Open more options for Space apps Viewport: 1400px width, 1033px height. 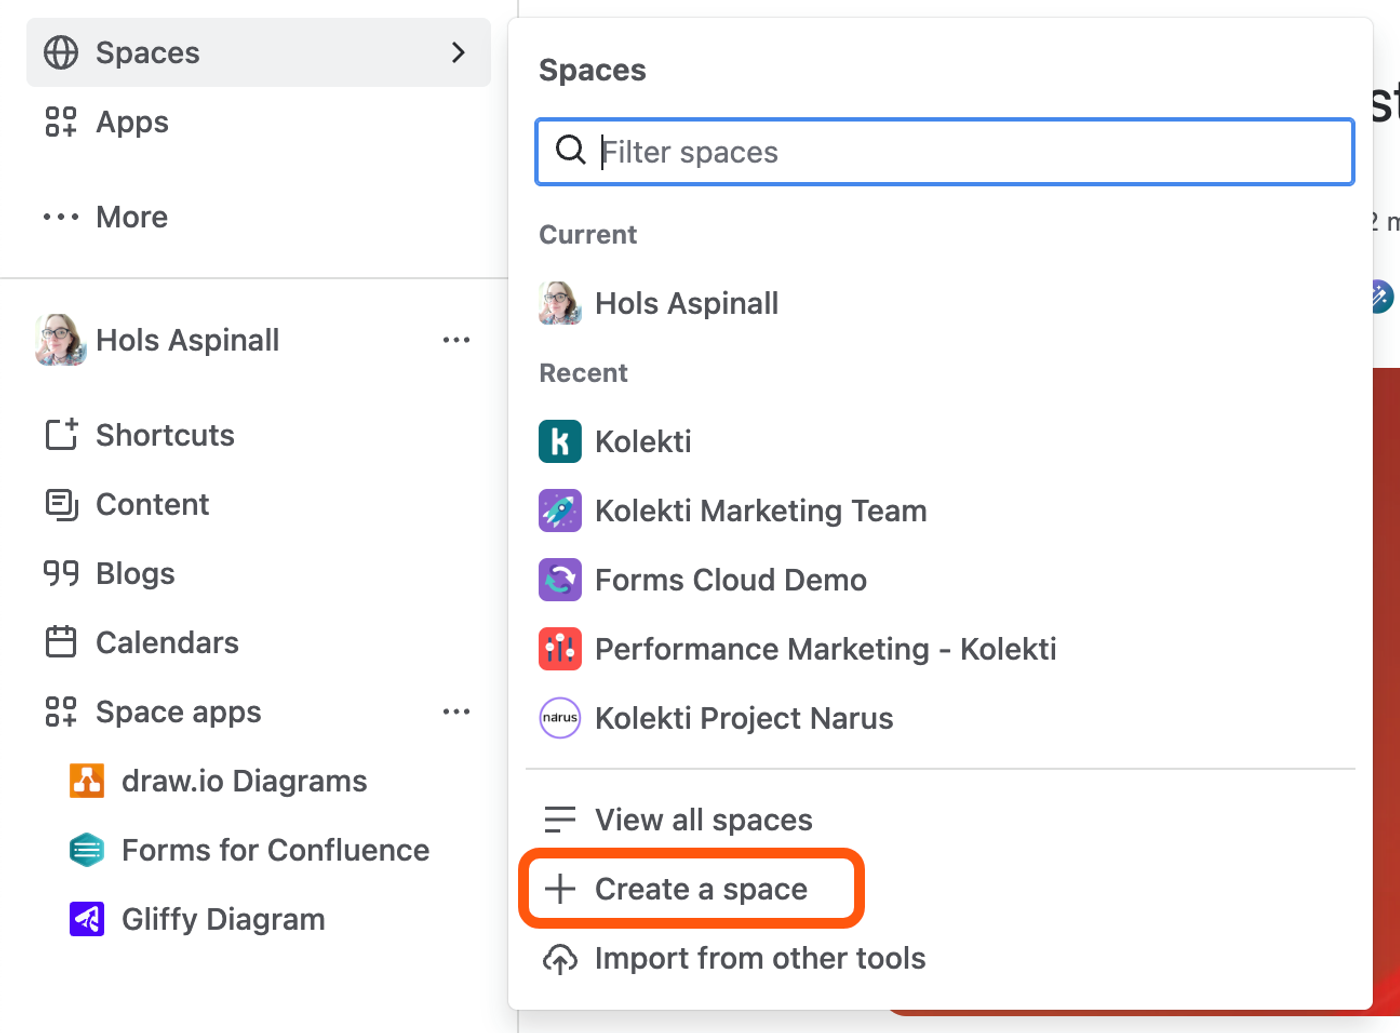[x=456, y=712]
